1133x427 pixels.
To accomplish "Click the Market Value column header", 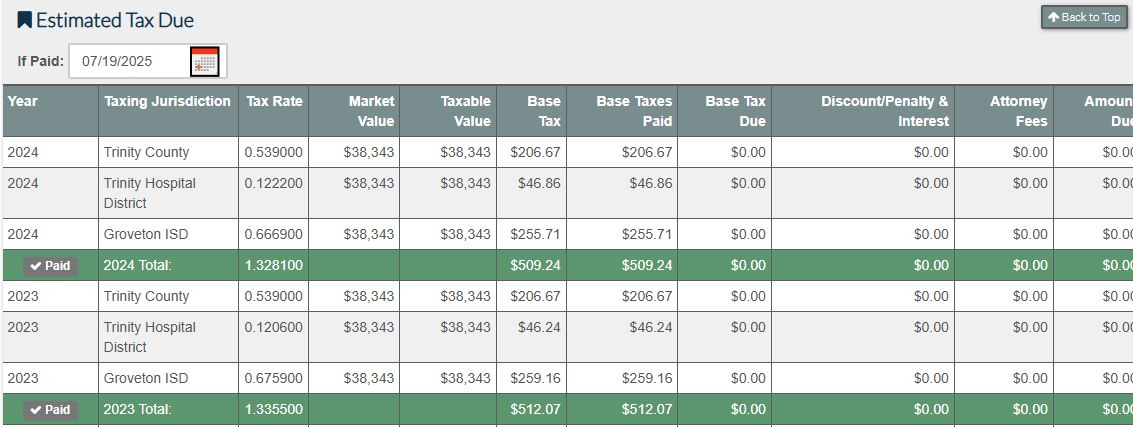I will [x=371, y=111].
